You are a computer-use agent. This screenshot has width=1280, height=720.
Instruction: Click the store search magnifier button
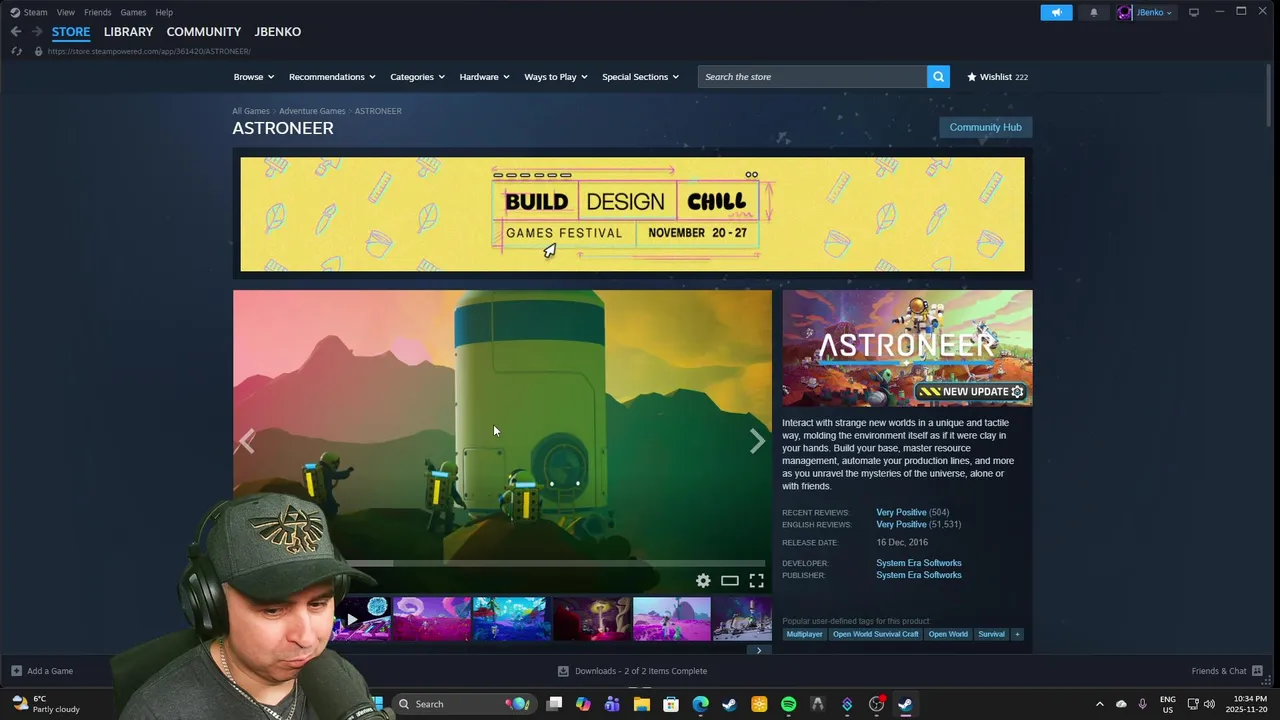coord(938,77)
